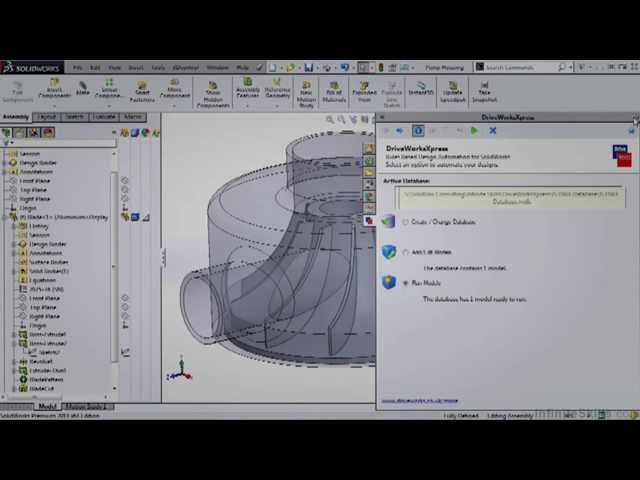Click the Search Commands field
Image resolution: width=640 pixels, height=480 pixels.
(516, 67)
